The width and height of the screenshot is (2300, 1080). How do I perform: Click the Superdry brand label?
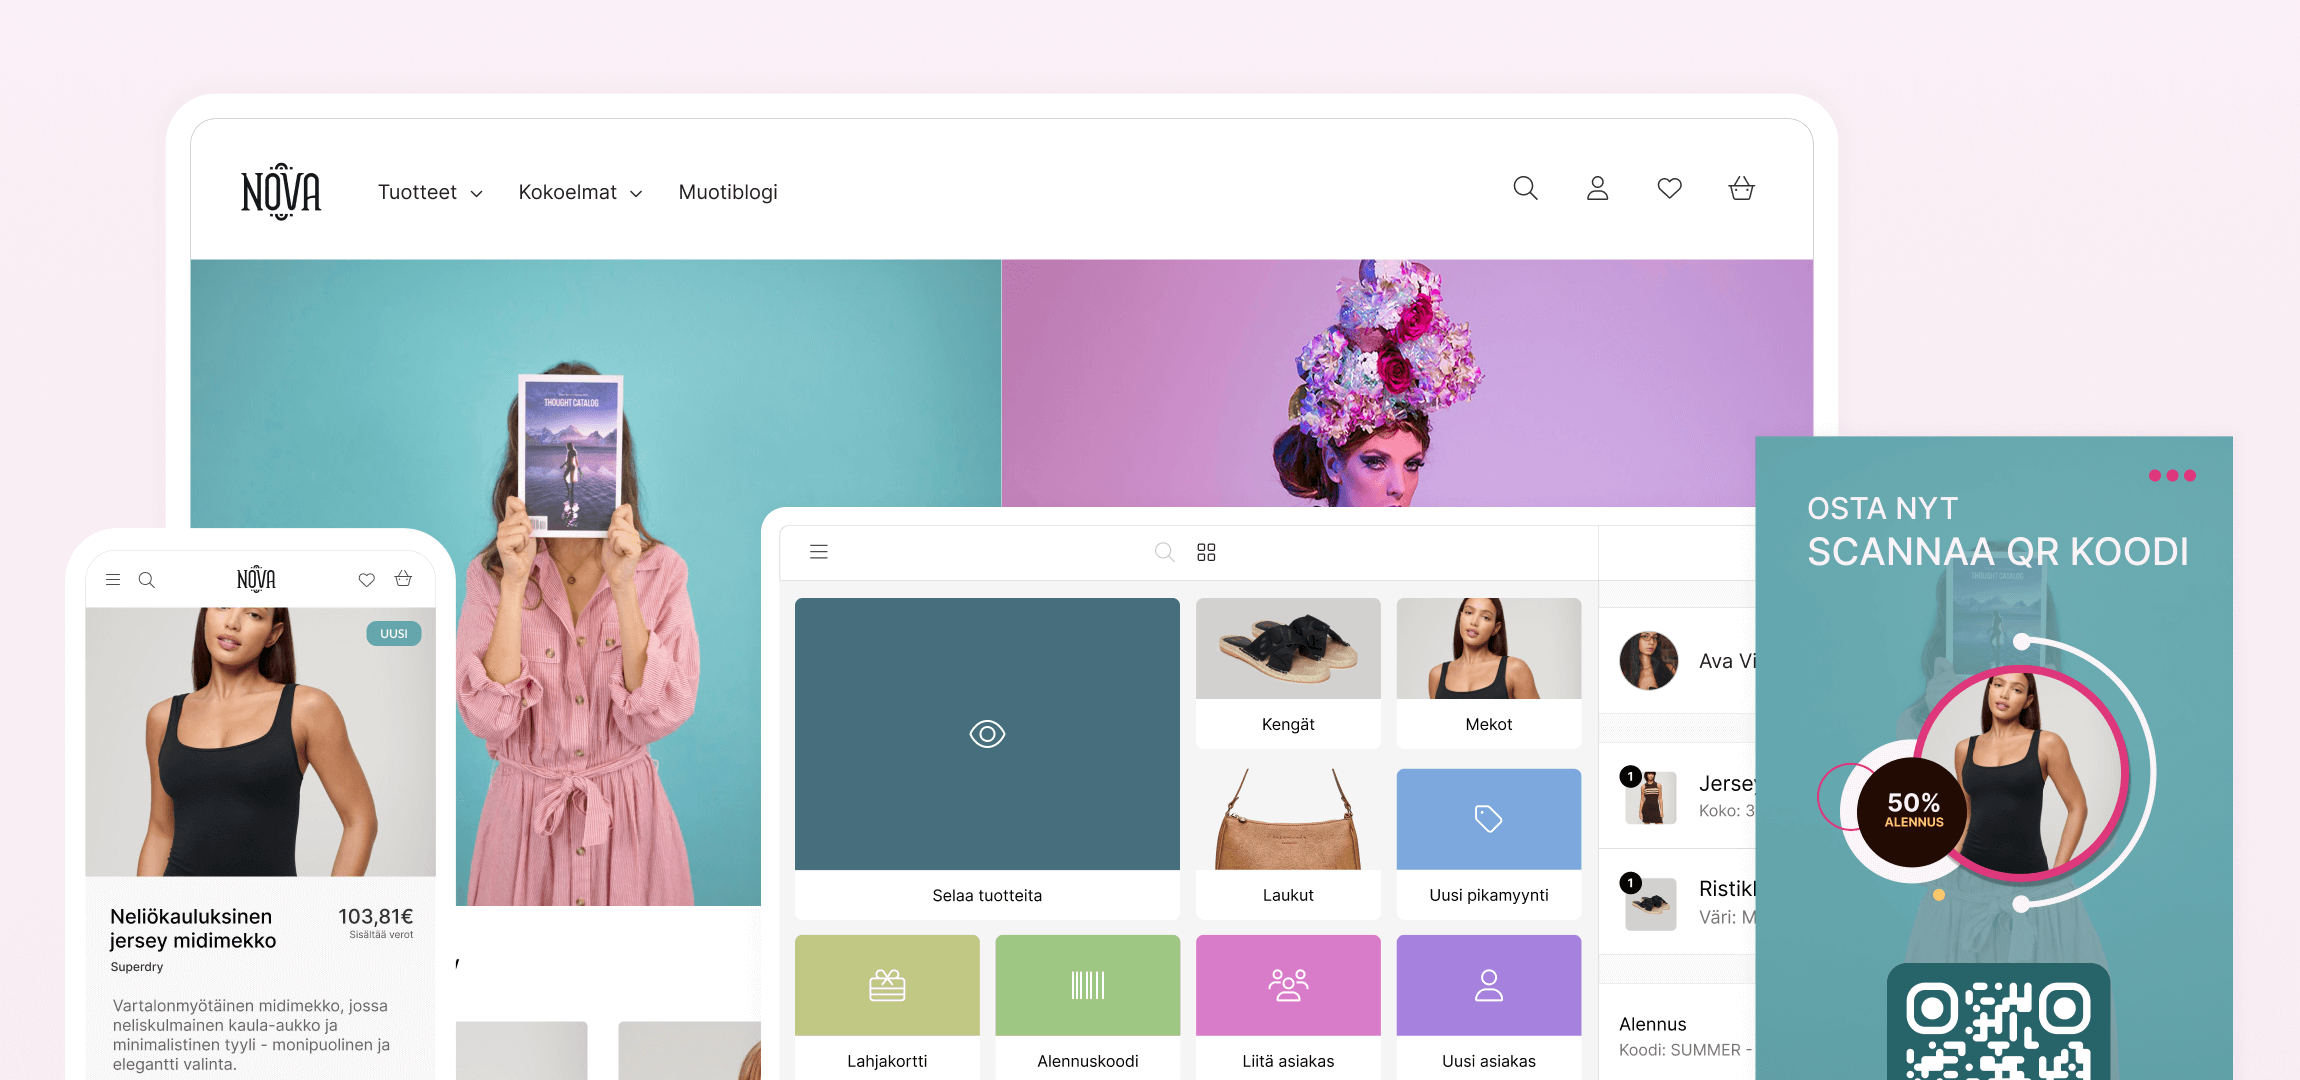[x=137, y=967]
